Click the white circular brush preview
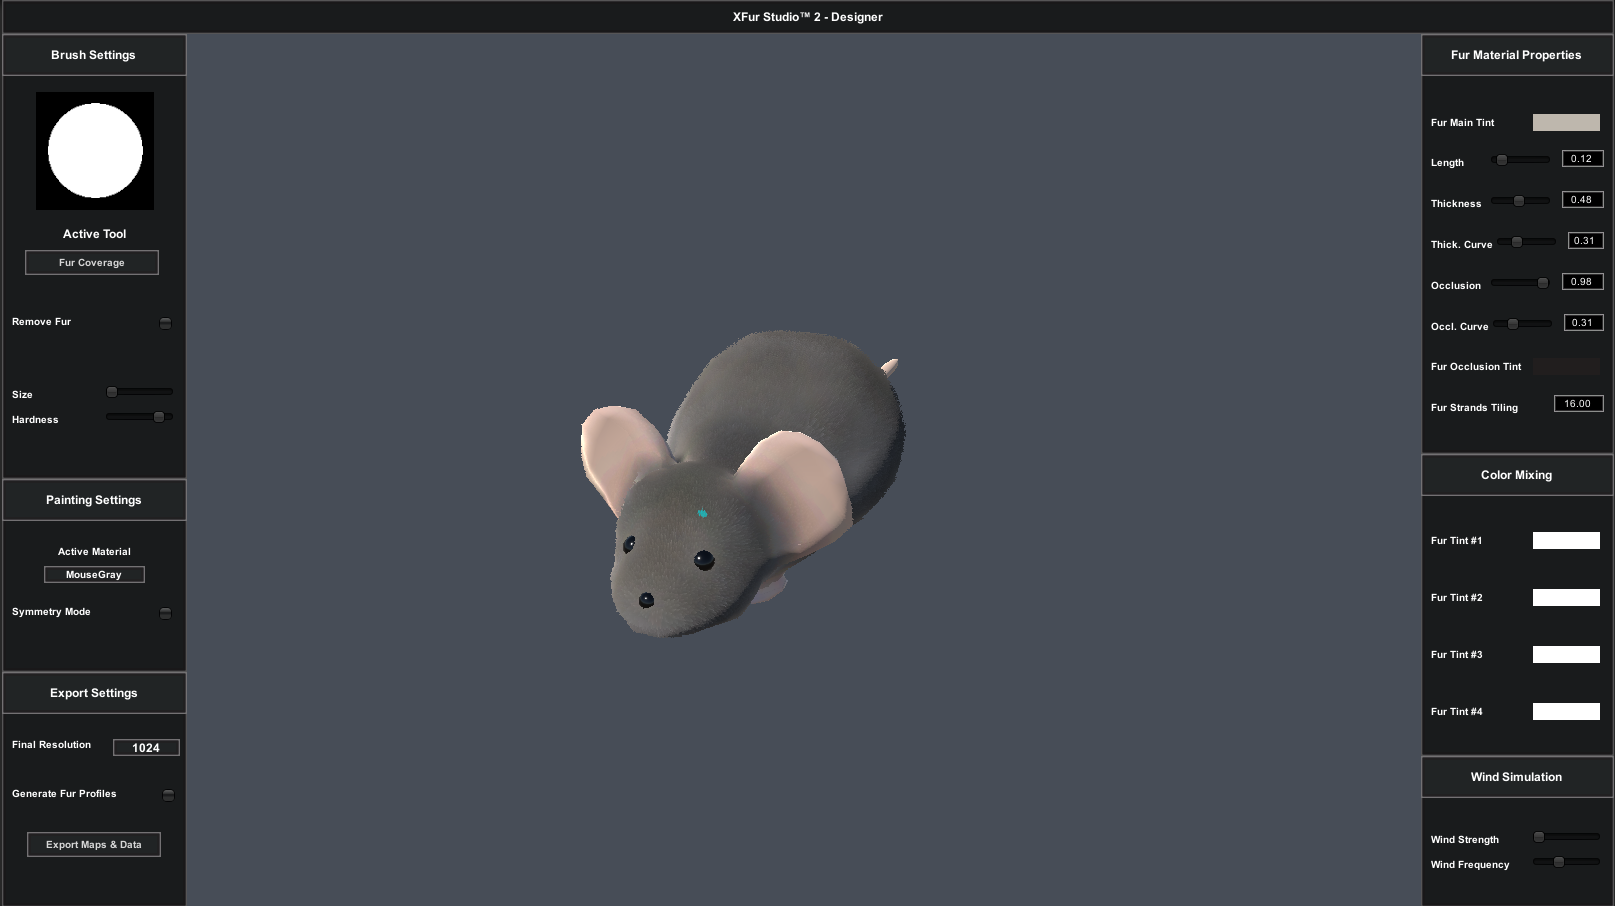 (95, 151)
